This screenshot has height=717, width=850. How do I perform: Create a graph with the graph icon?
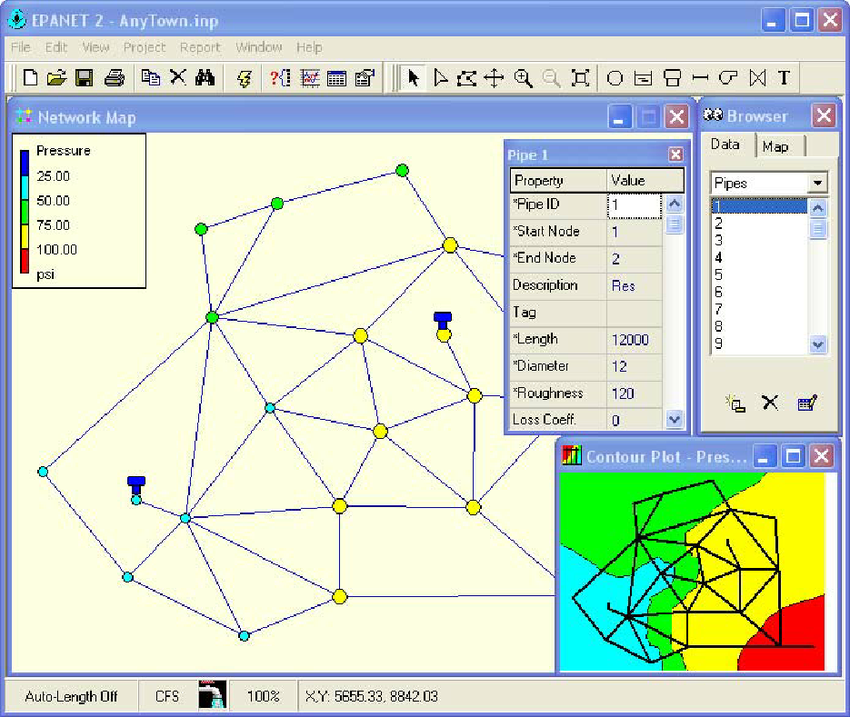click(310, 78)
